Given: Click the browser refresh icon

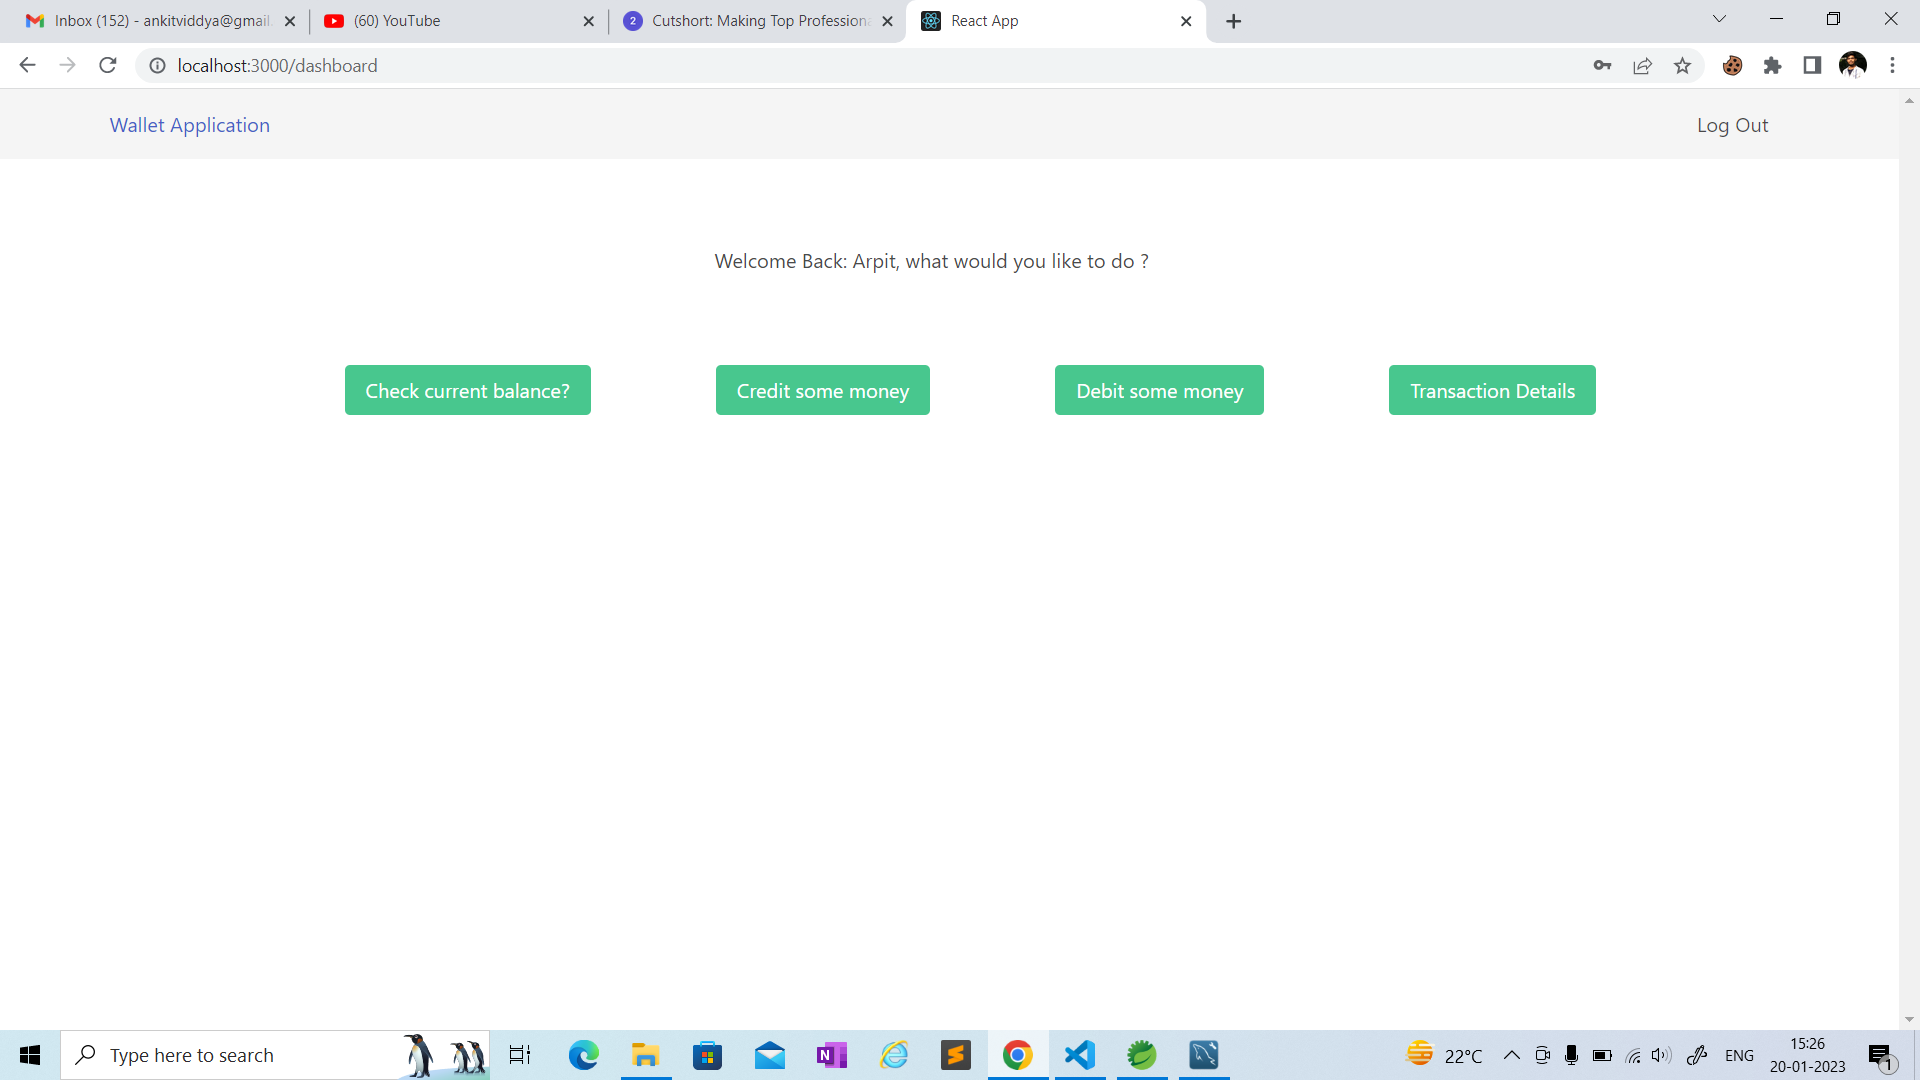Looking at the screenshot, I should point(109,66).
